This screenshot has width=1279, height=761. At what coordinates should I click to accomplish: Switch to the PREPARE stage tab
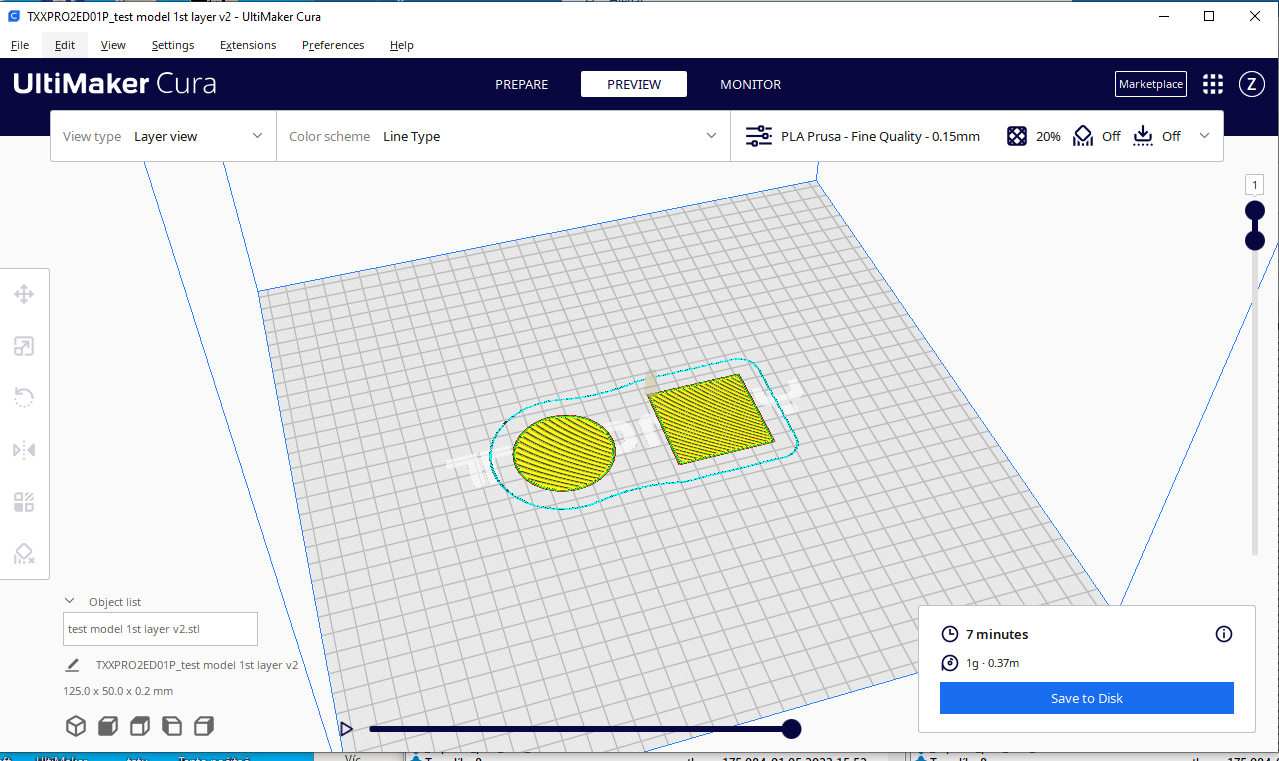pos(521,85)
